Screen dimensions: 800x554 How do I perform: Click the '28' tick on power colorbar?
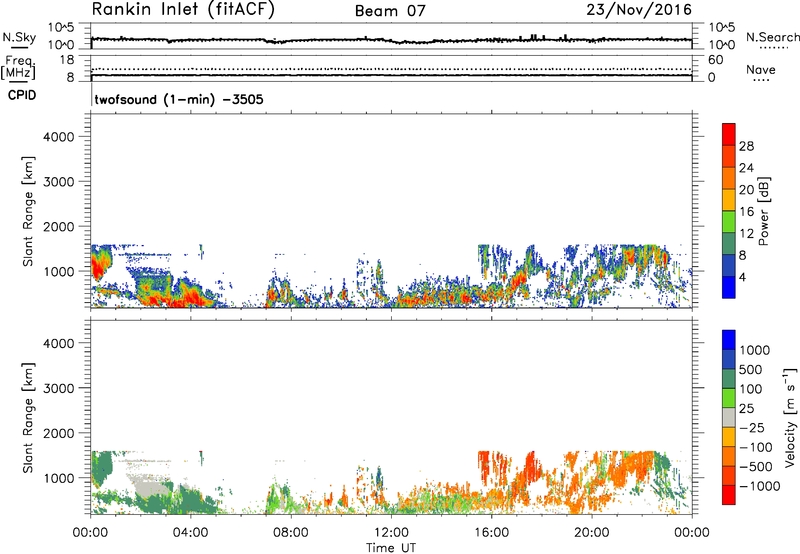click(x=746, y=146)
